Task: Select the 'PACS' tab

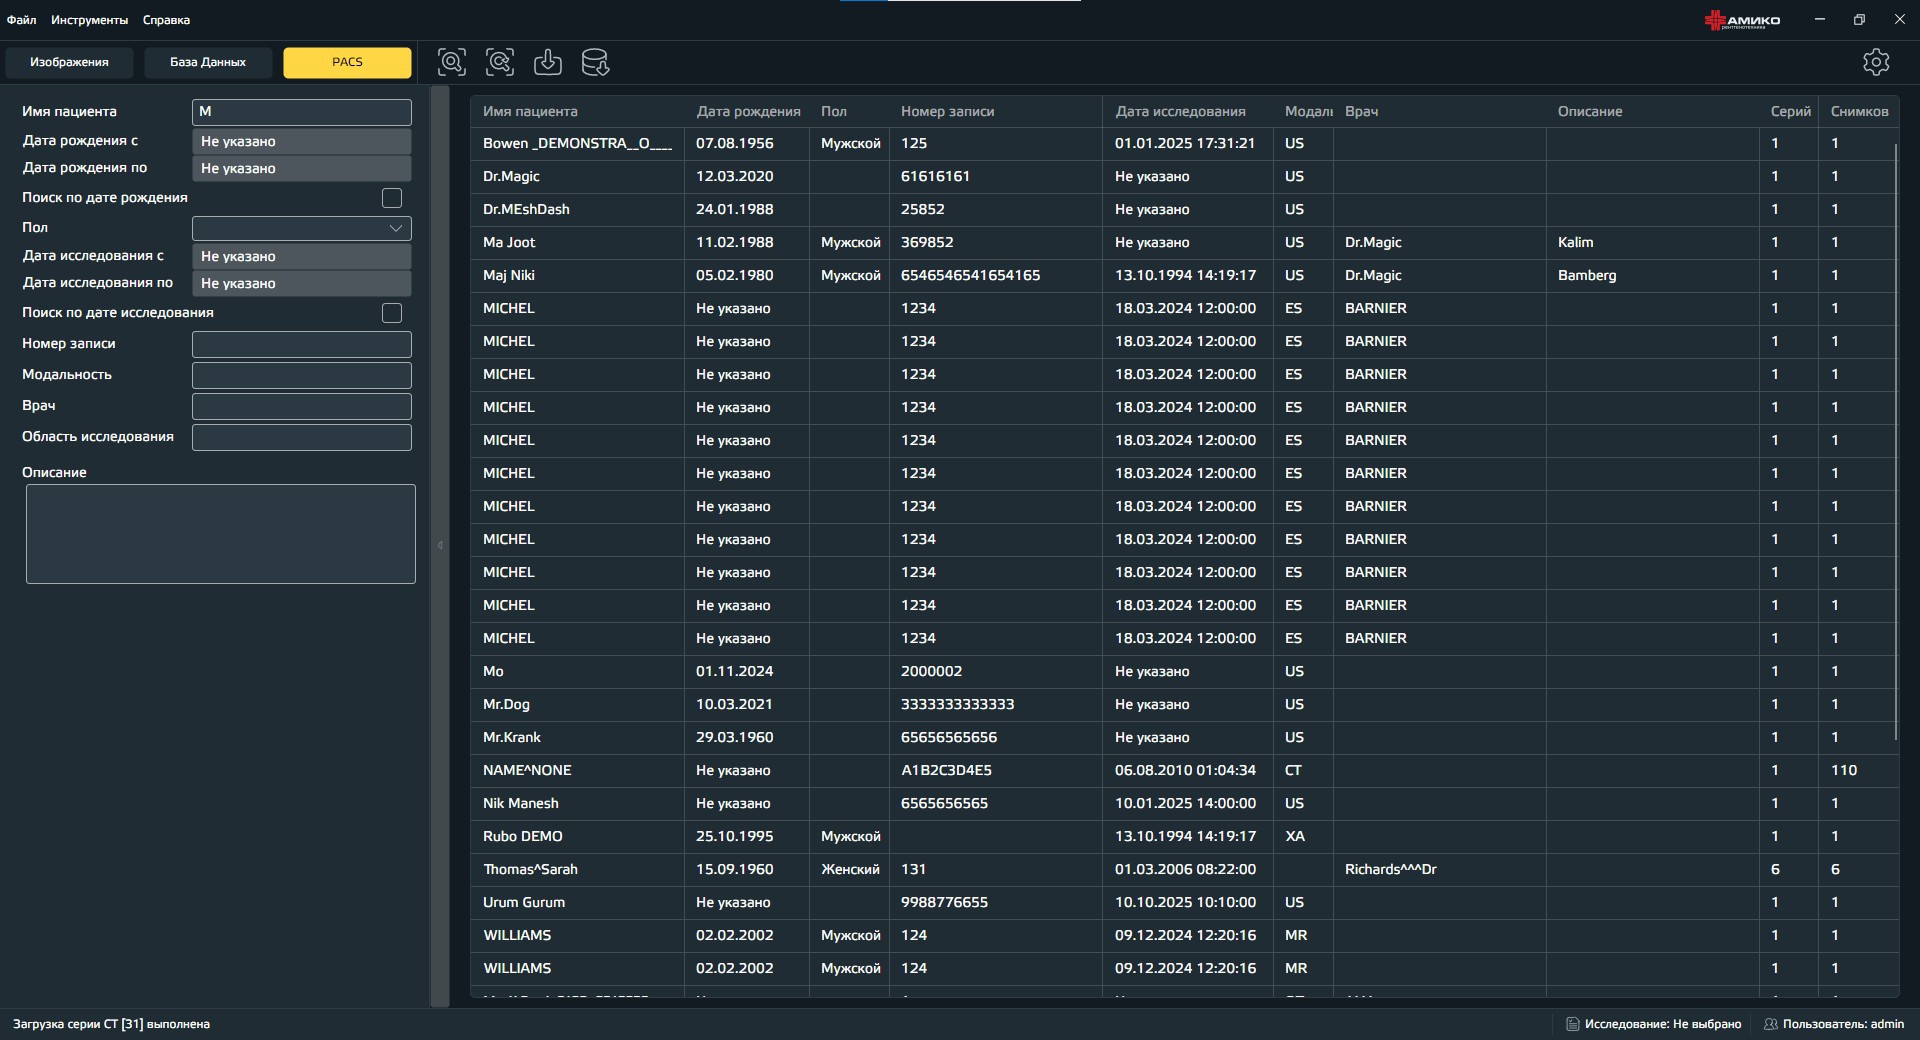Action: [347, 62]
